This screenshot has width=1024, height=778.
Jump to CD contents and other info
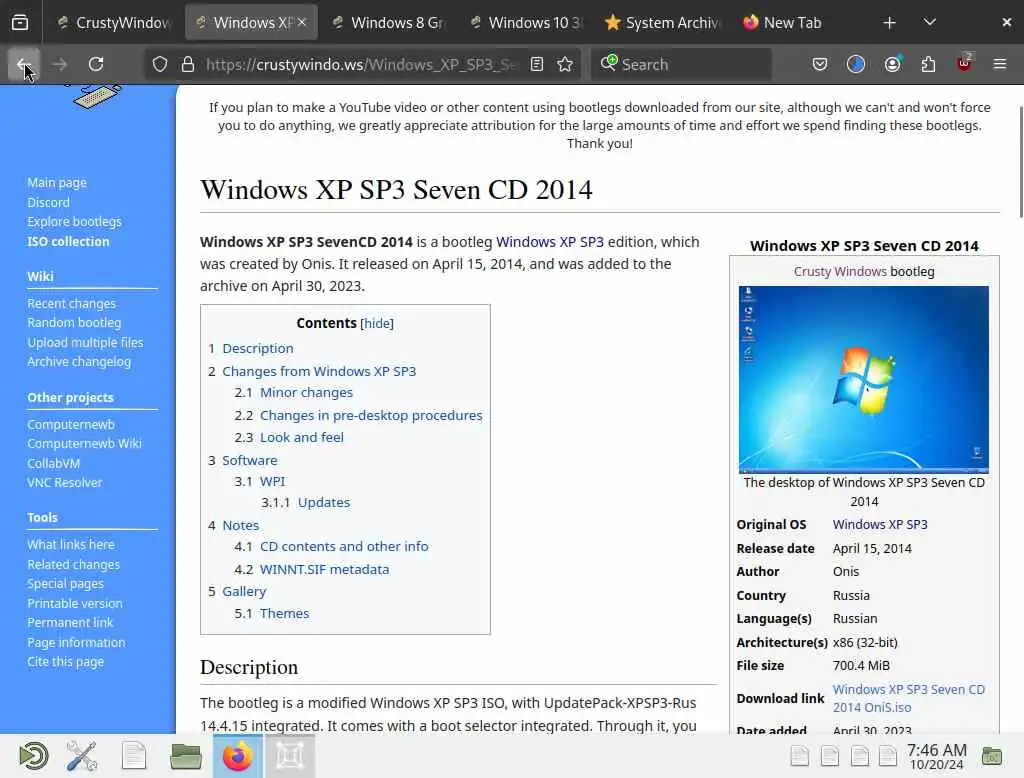[x=344, y=546]
